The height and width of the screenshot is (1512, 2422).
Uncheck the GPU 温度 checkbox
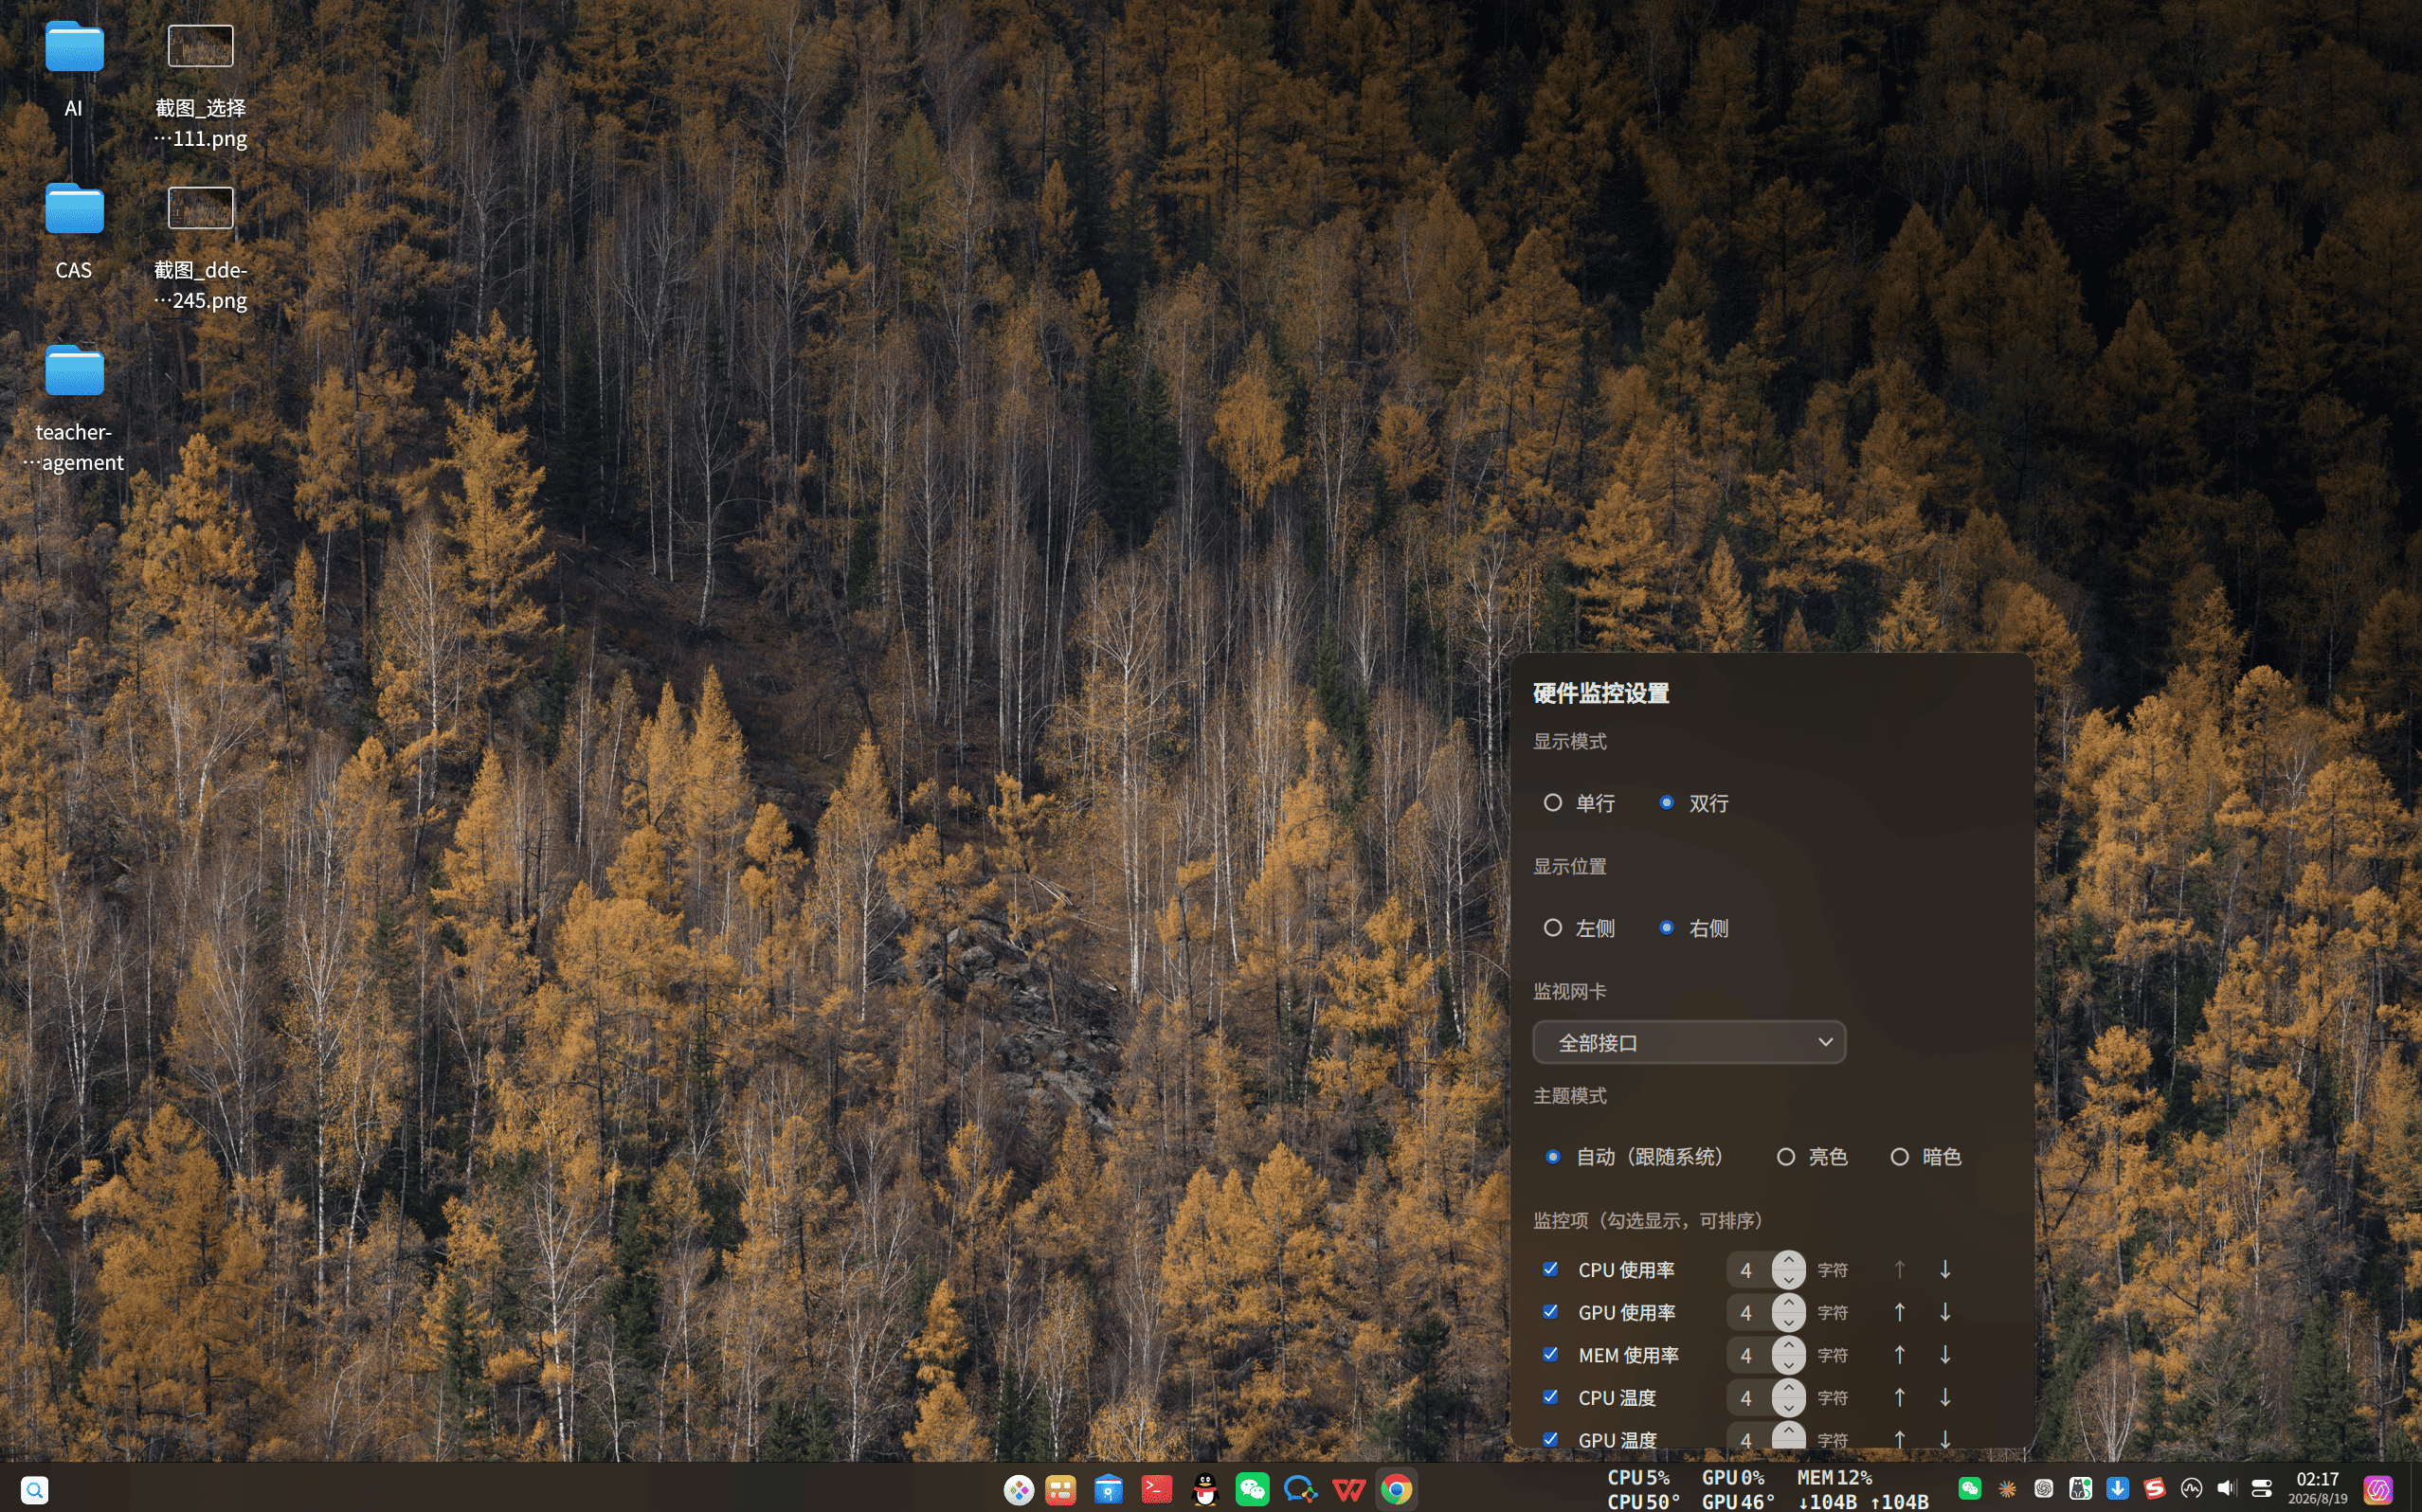click(1550, 1440)
